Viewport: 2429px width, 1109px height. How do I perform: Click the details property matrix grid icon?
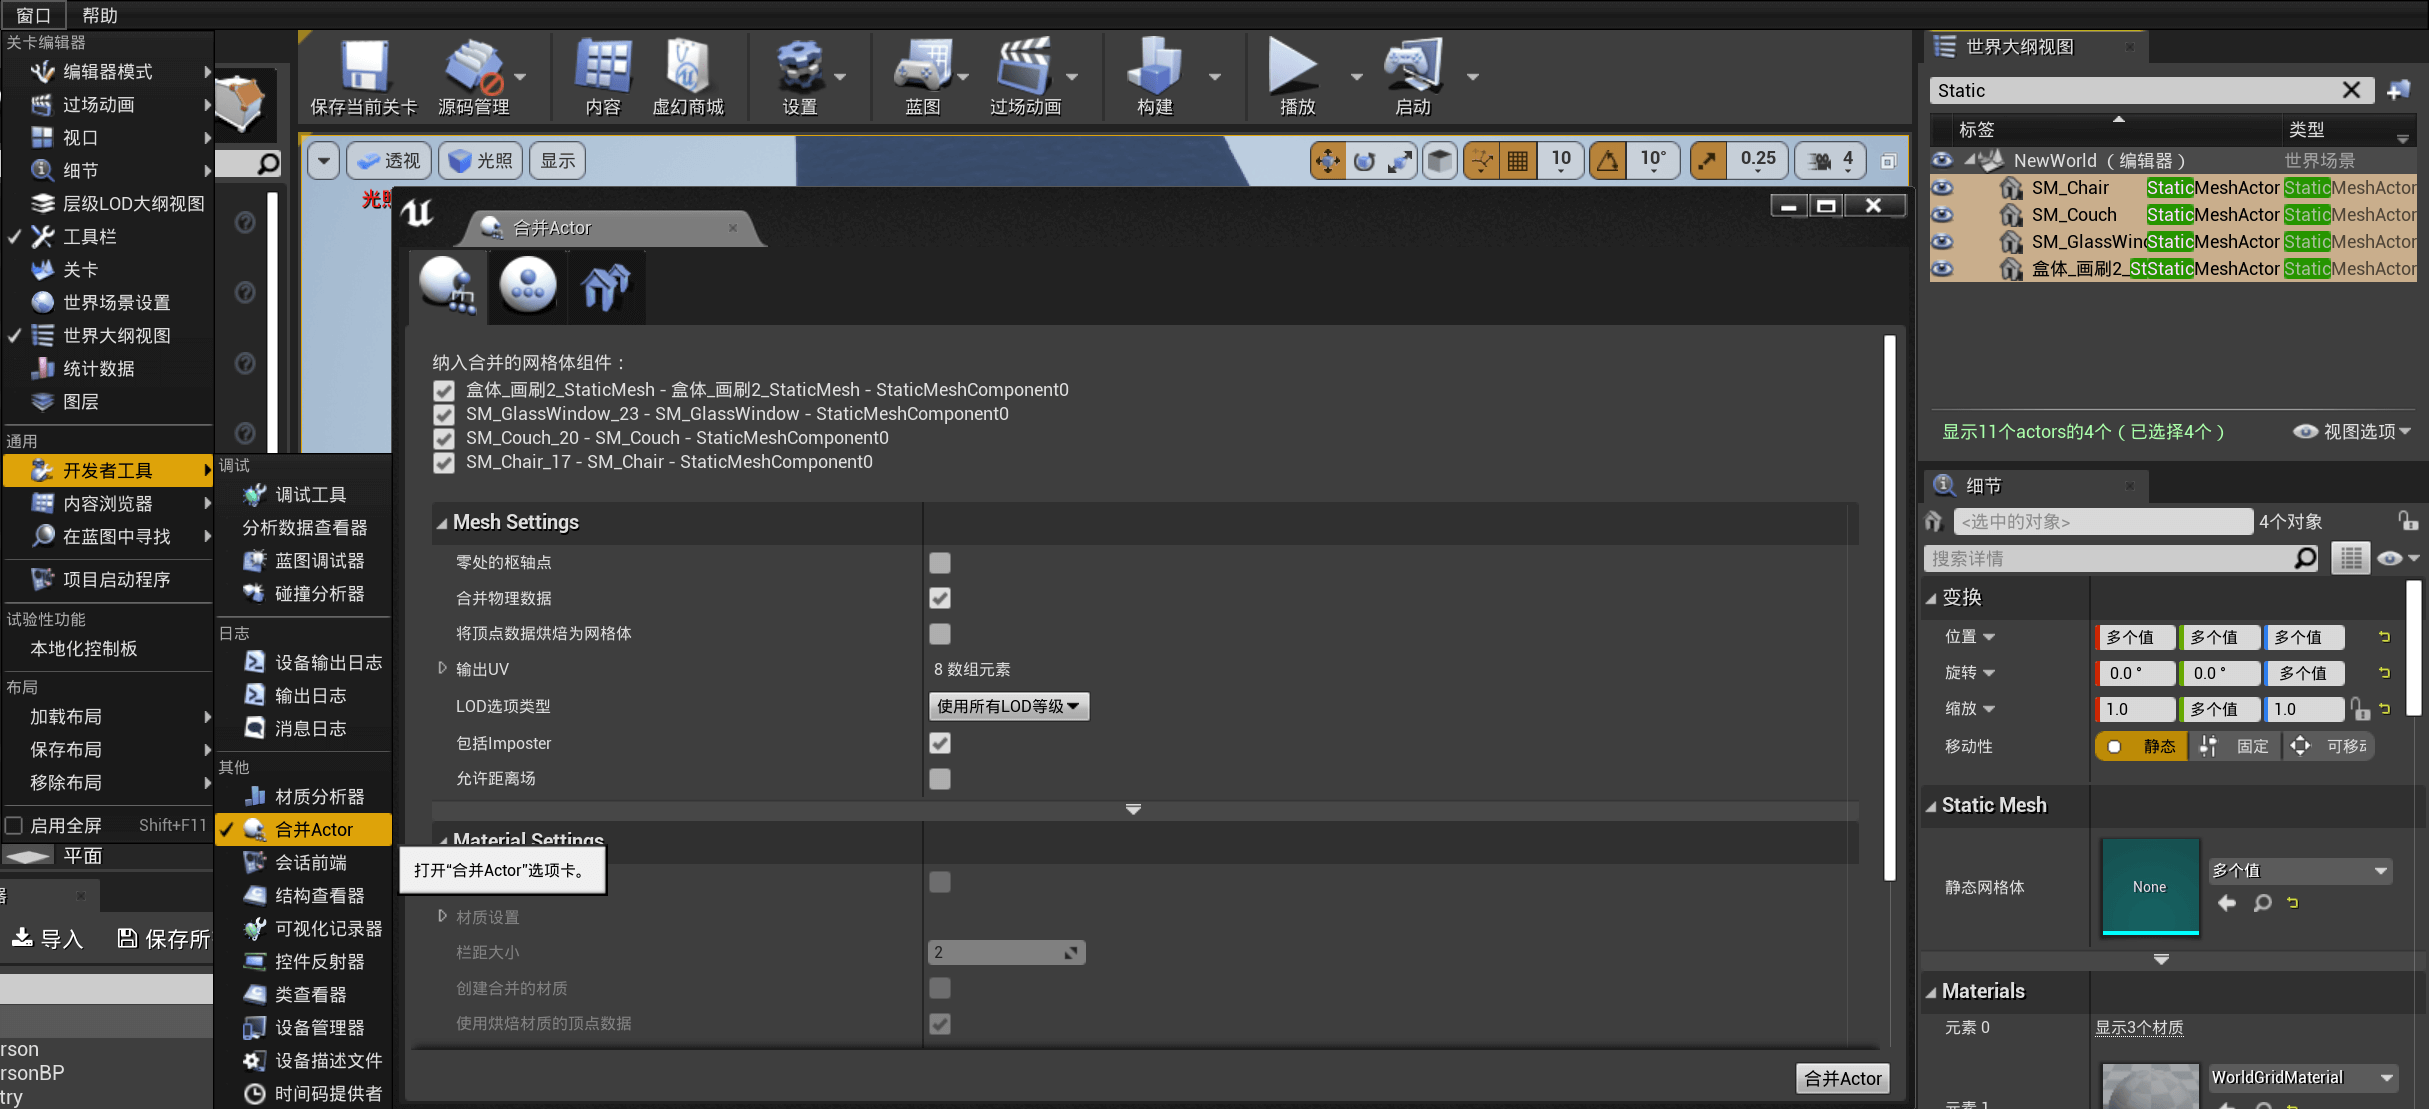click(x=2350, y=558)
